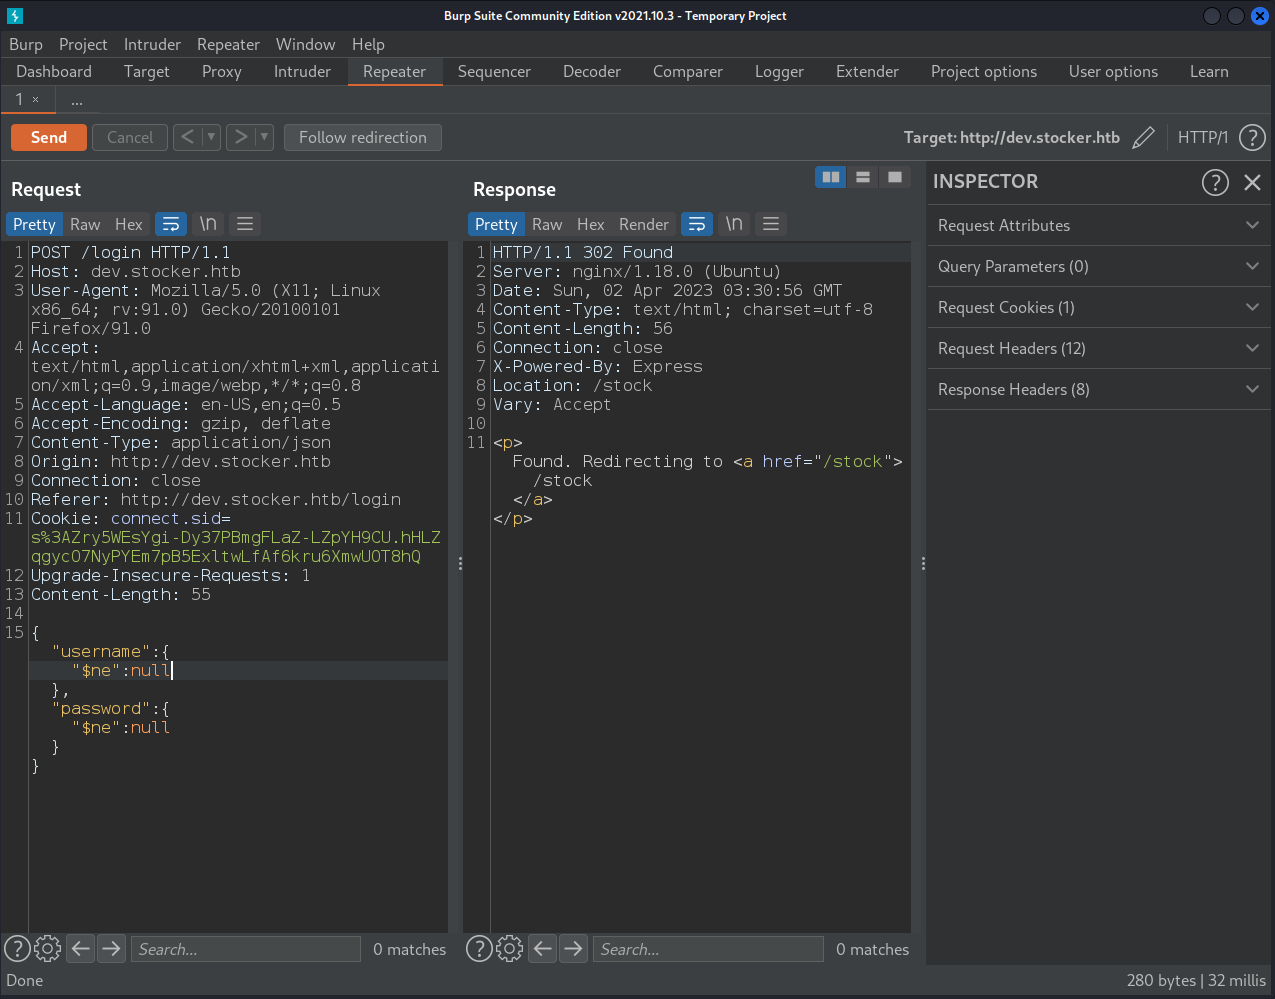Toggle non-printable characters in Response

coord(733,224)
